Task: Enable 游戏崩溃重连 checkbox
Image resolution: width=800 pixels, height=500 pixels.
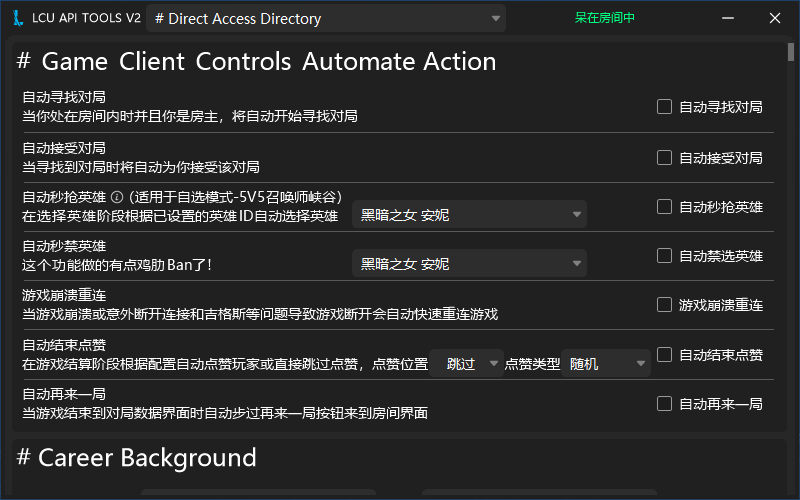Action: (x=664, y=305)
